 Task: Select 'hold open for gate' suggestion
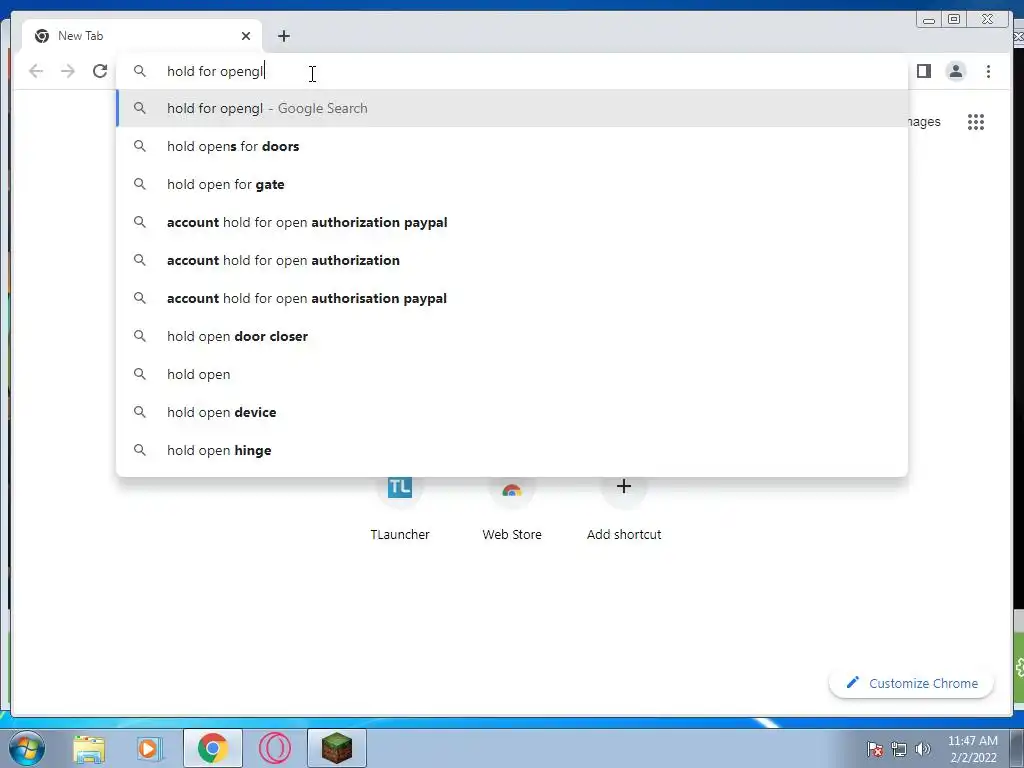(x=512, y=184)
